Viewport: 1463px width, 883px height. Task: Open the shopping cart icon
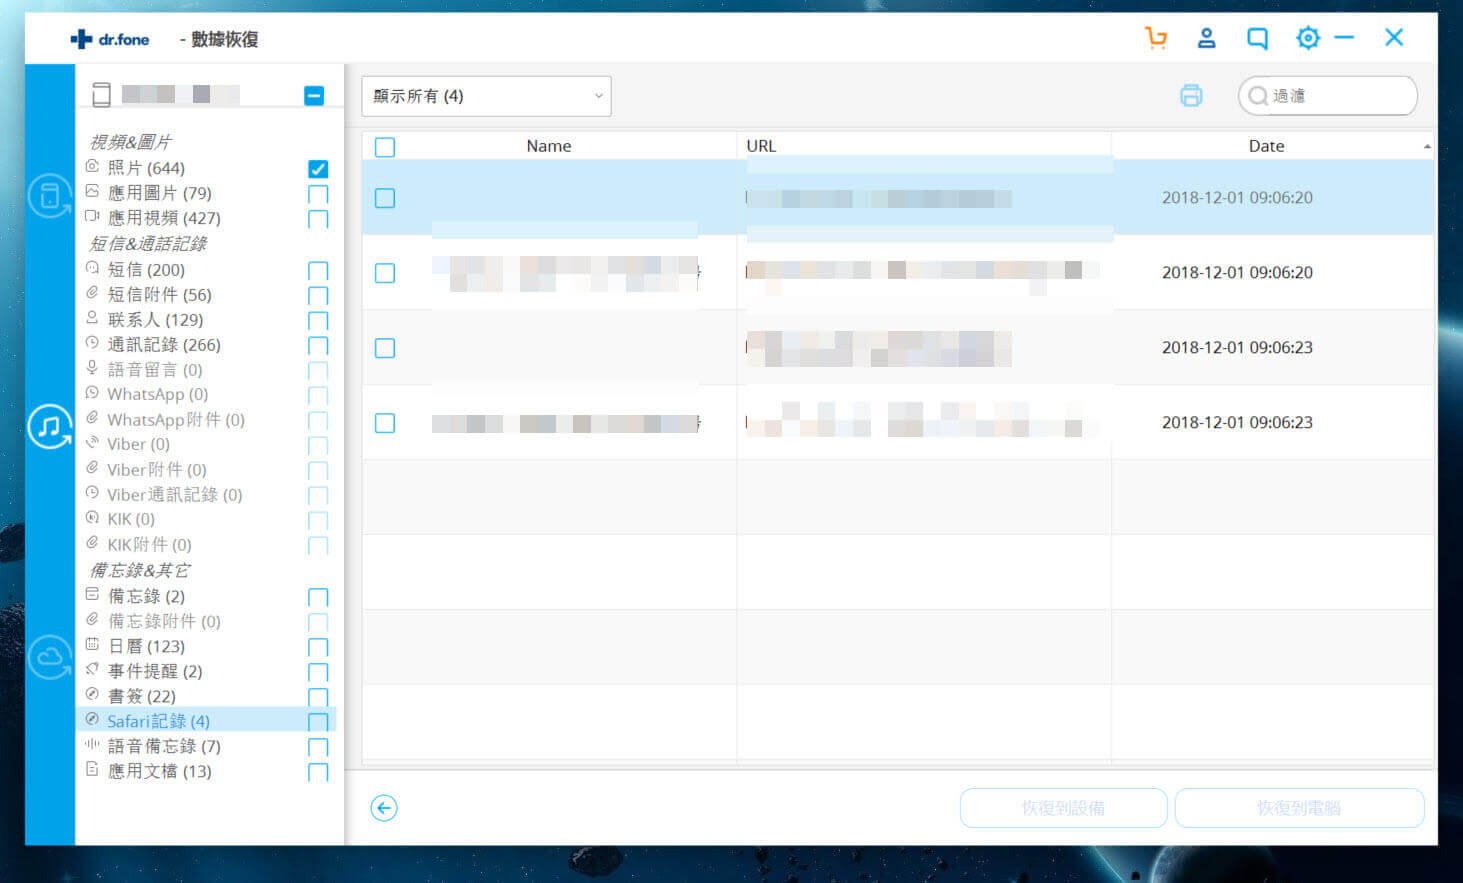[1156, 39]
